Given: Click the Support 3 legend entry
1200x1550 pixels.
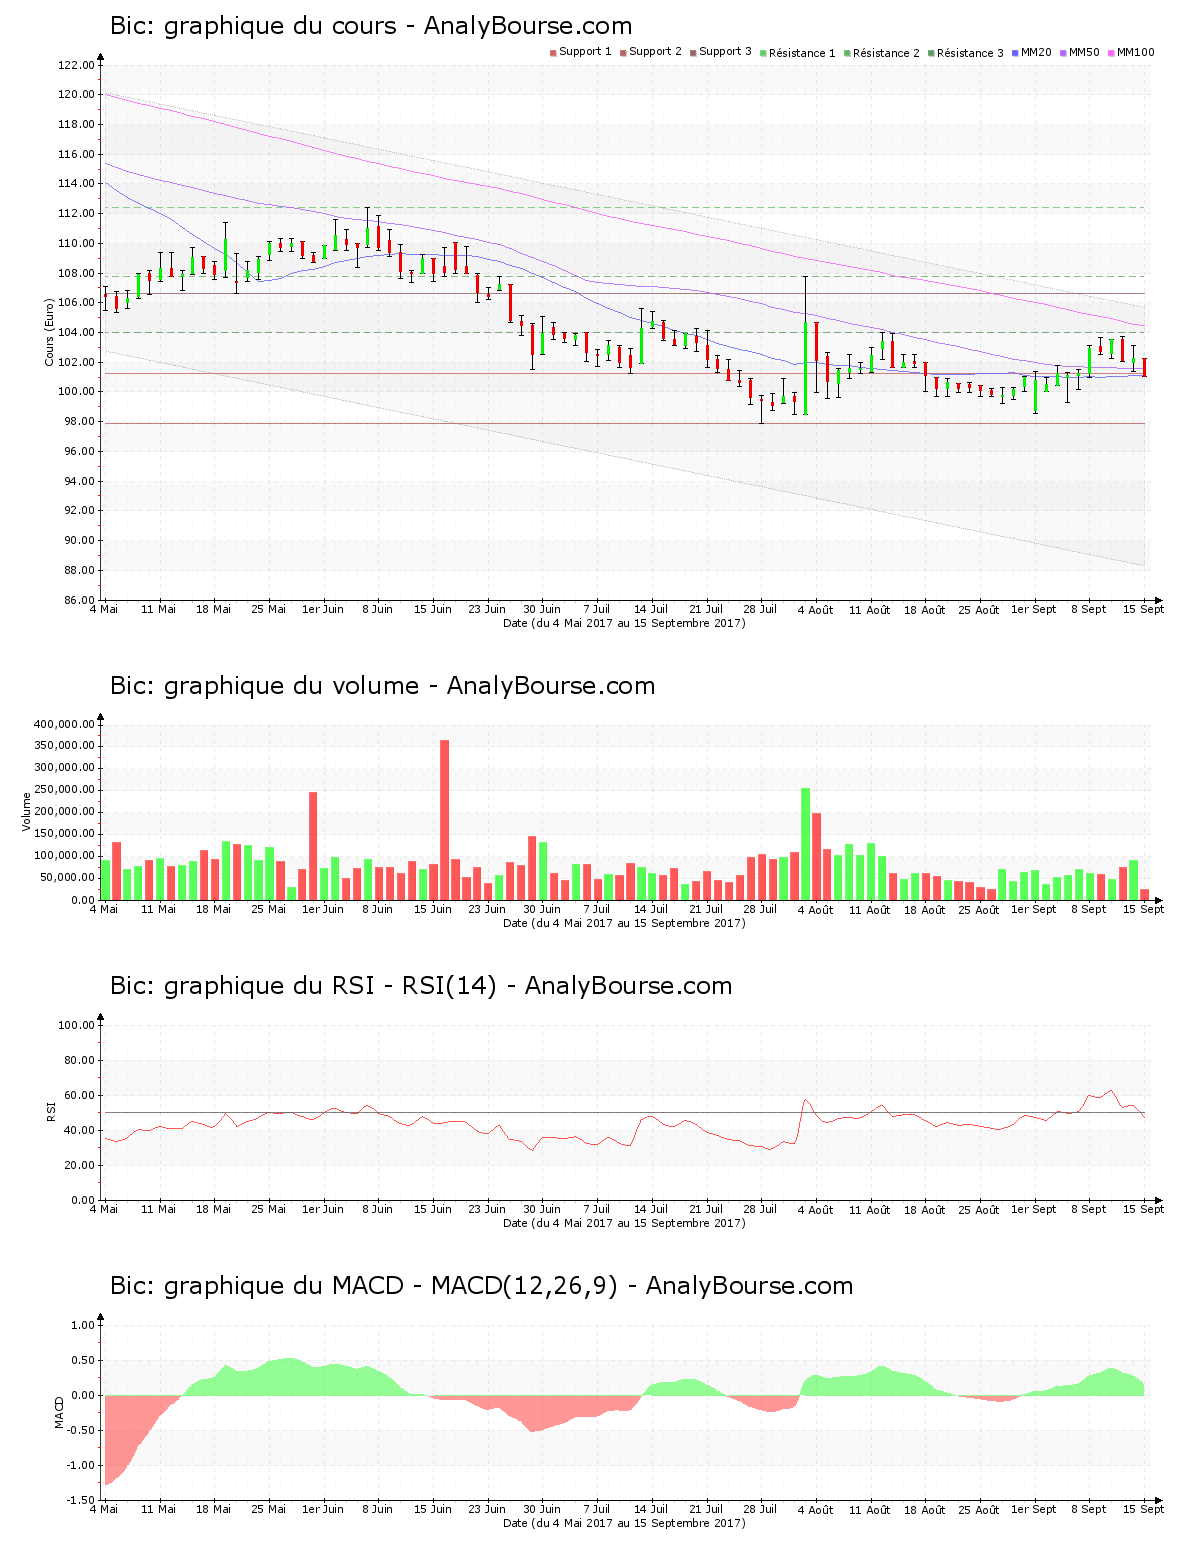Looking at the screenshot, I should coord(720,52).
